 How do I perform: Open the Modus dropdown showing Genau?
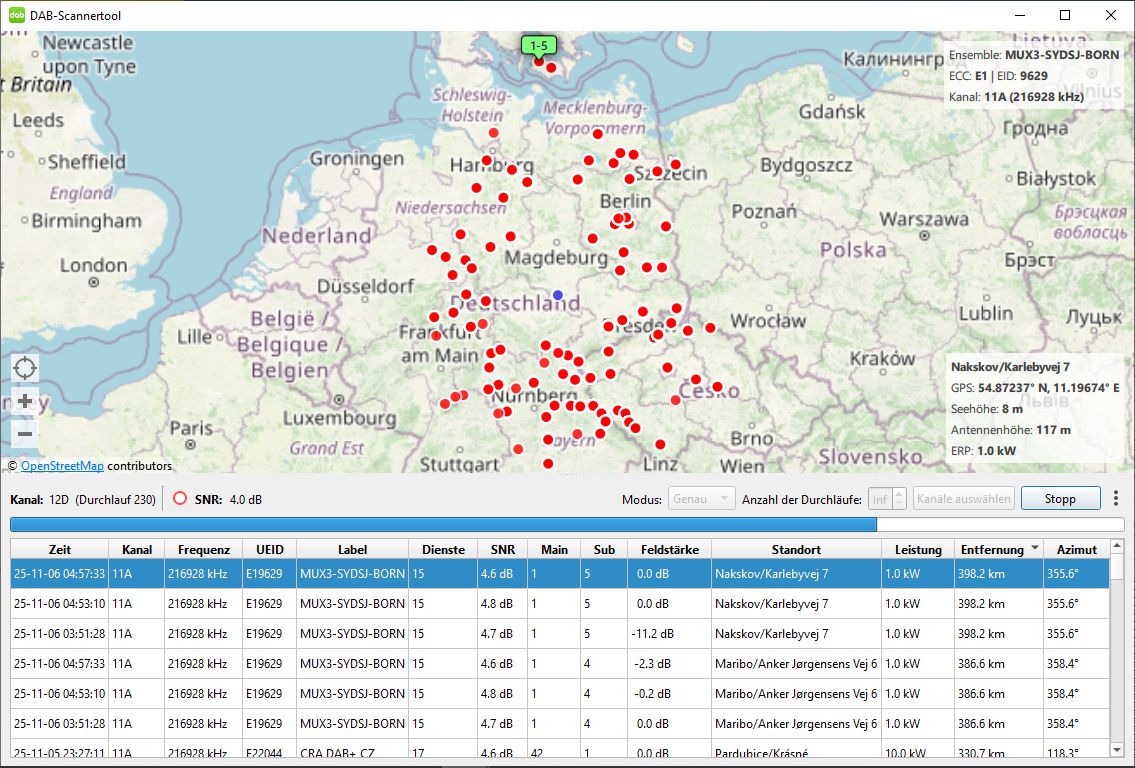[702, 498]
